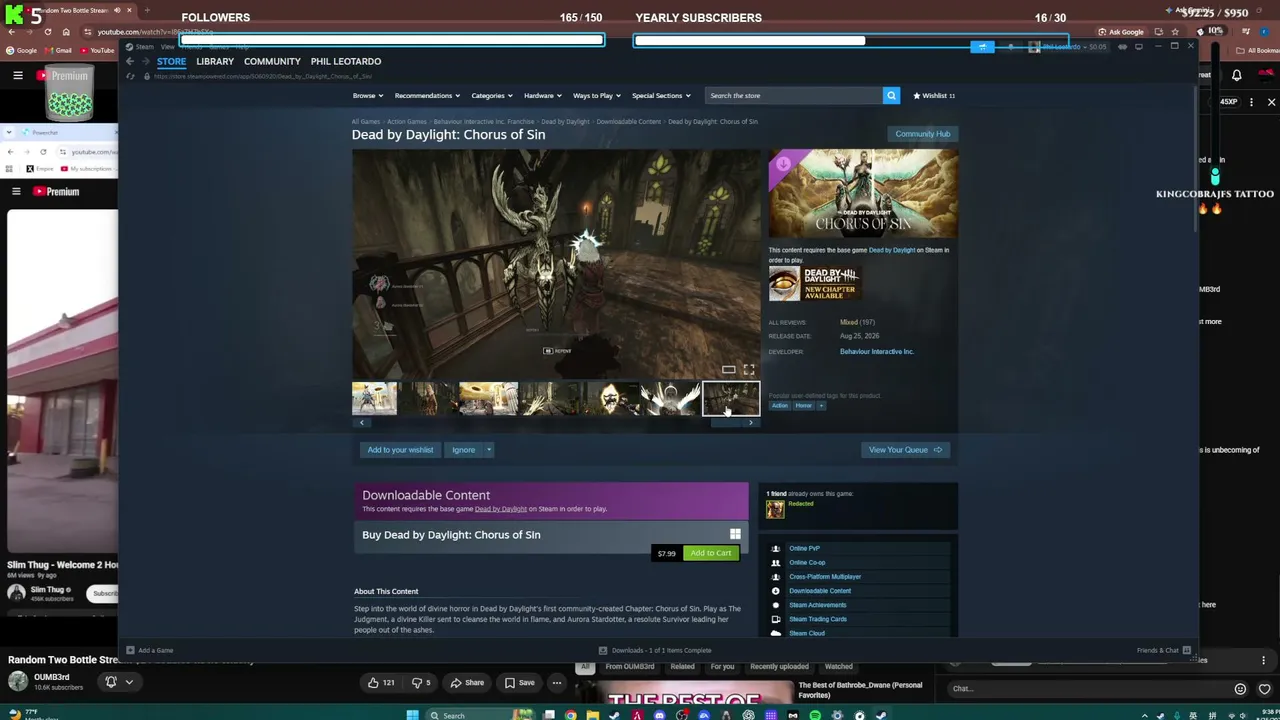Toggle fullscreen on the trailer video

pyautogui.click(x=749, y=370)
